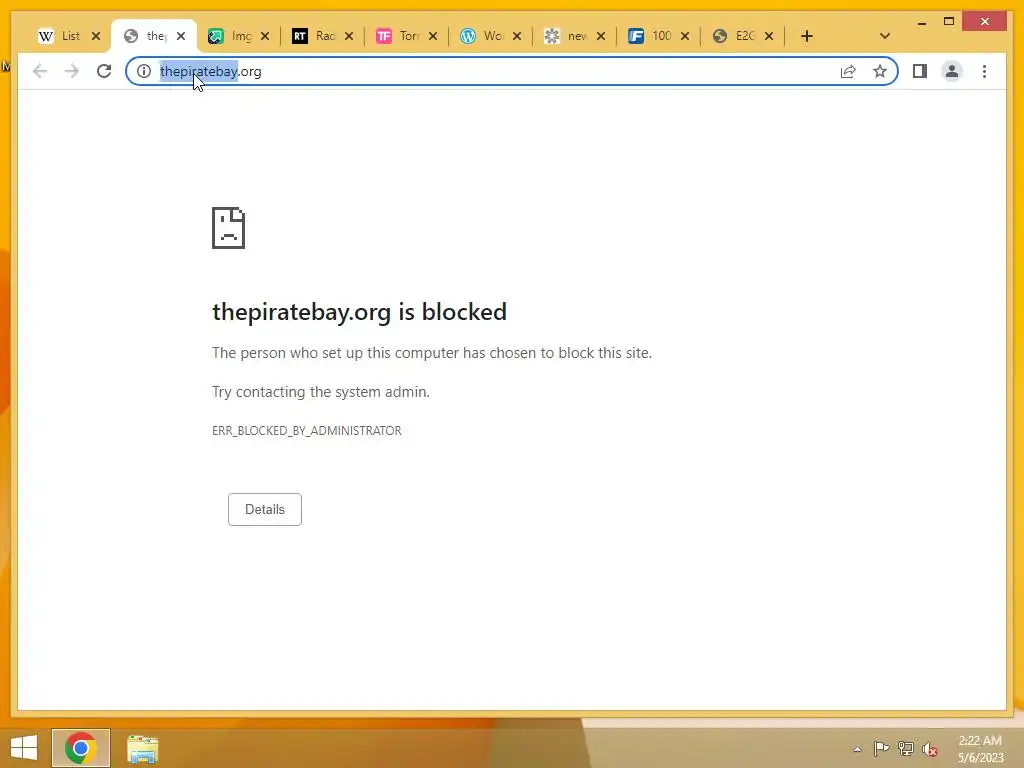Open Chrome's three-dot menu
Viewport: 1024px width, 768px height.
[984, 71]
